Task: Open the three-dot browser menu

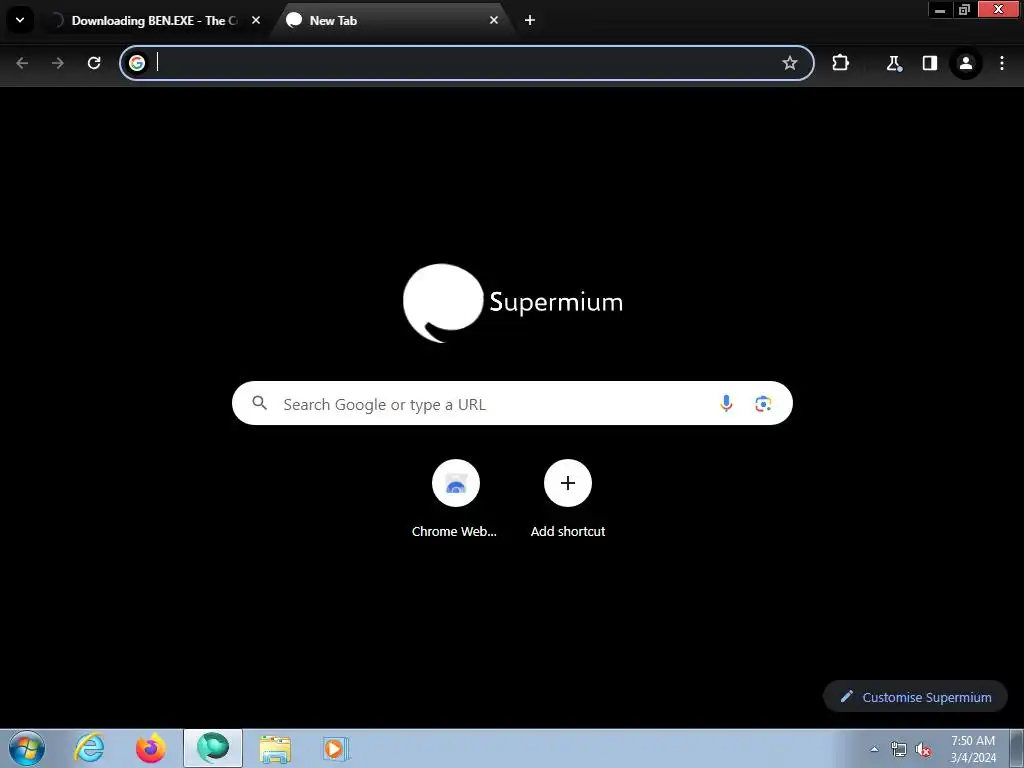Action: coord(1002,63)
